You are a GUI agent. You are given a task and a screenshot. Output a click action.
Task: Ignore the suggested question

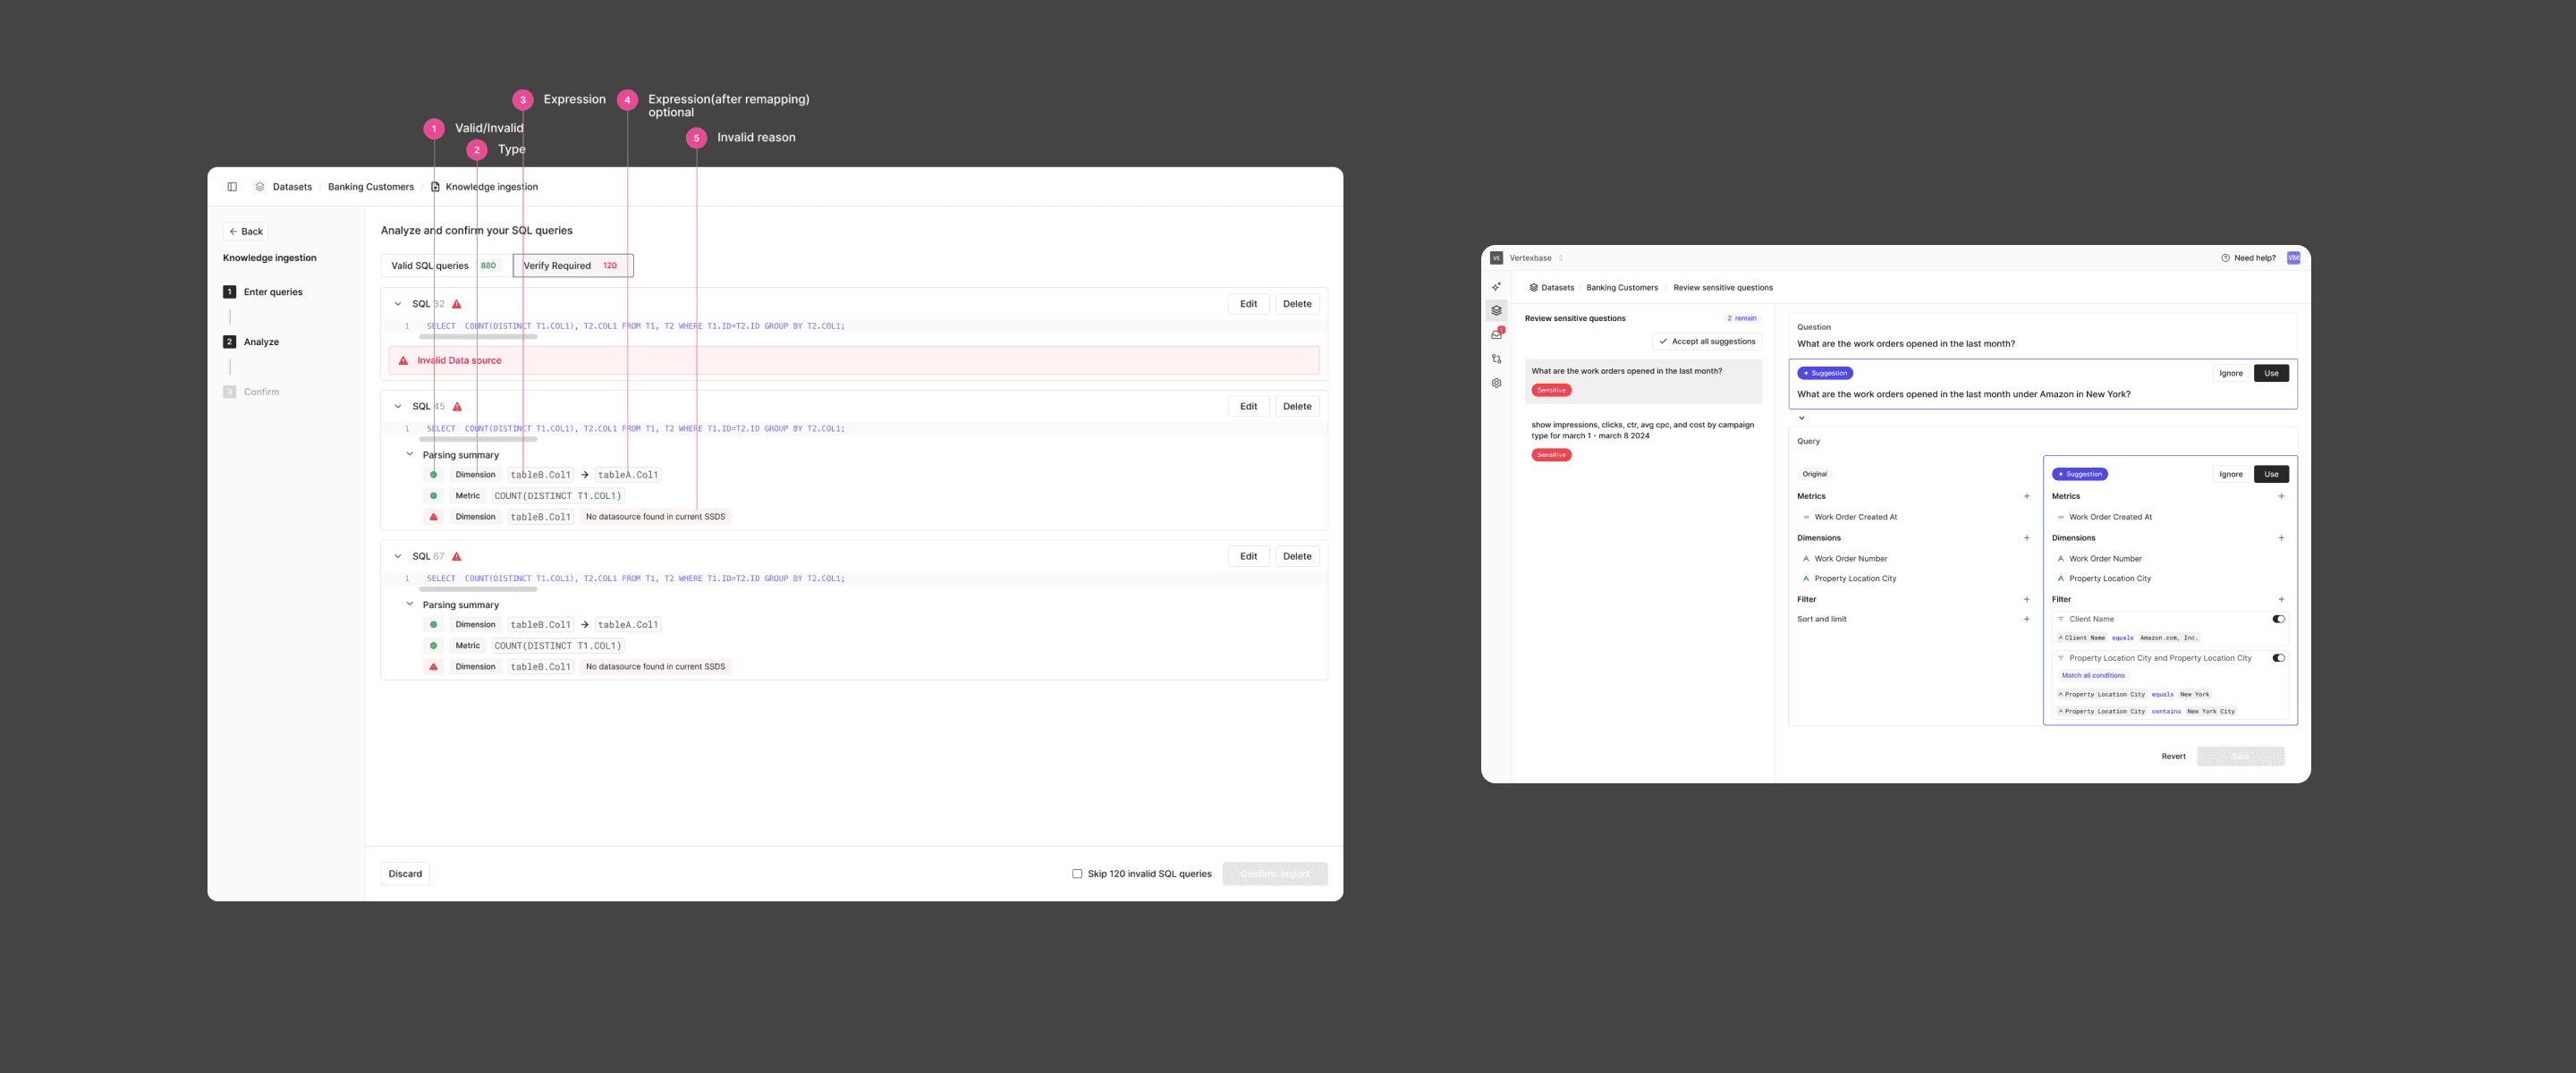2231,374
